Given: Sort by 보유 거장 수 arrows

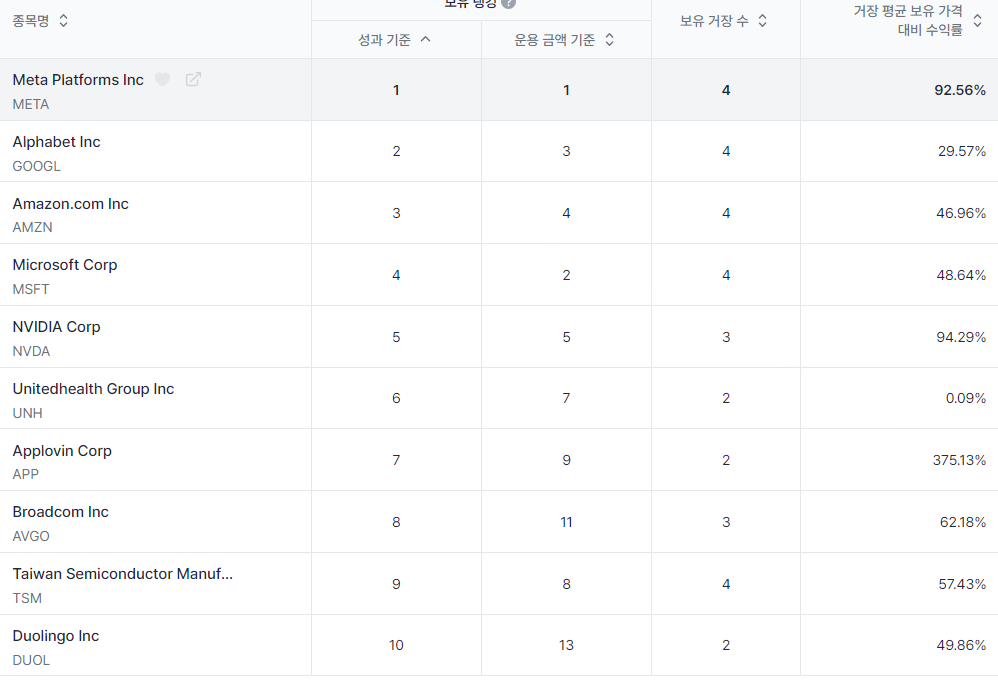Looking at the screenshot, I should pyautogui.click(x=763, y=20).
